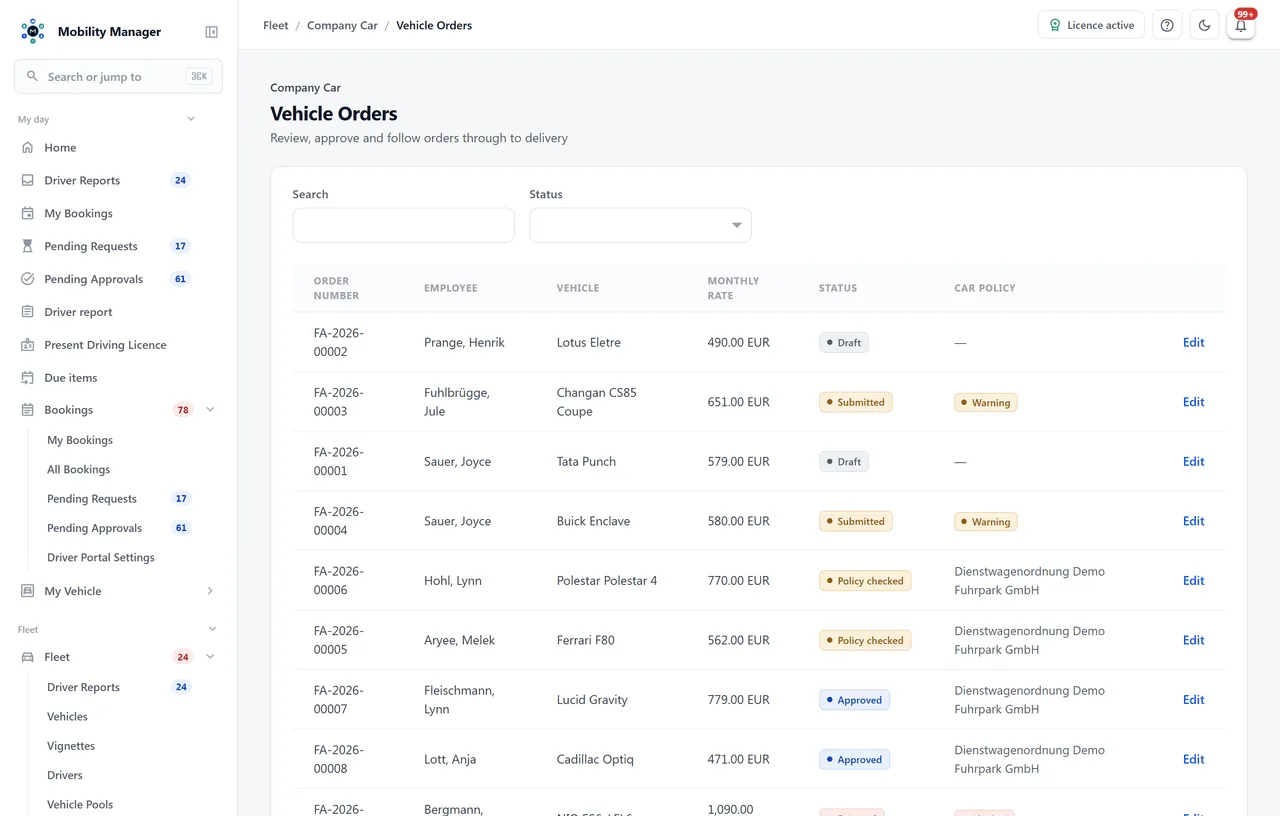This screenshot has height=816, width=1280.
Task: Click the Fleet car icon
Action: point(28,657)
